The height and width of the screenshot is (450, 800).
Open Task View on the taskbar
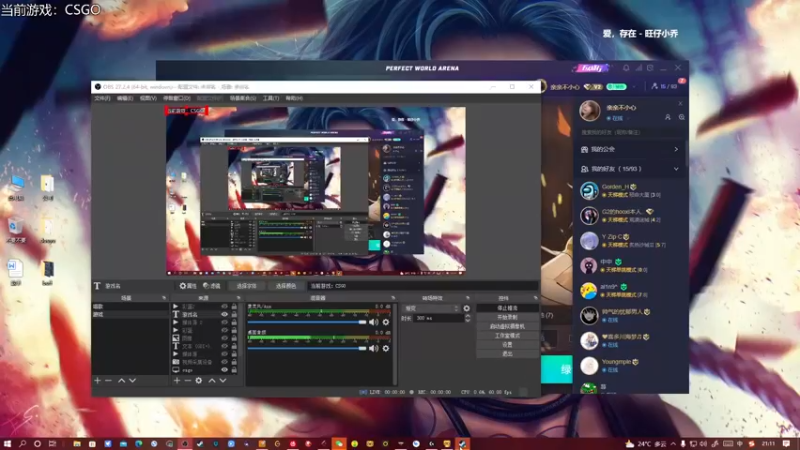click(52, 444)
